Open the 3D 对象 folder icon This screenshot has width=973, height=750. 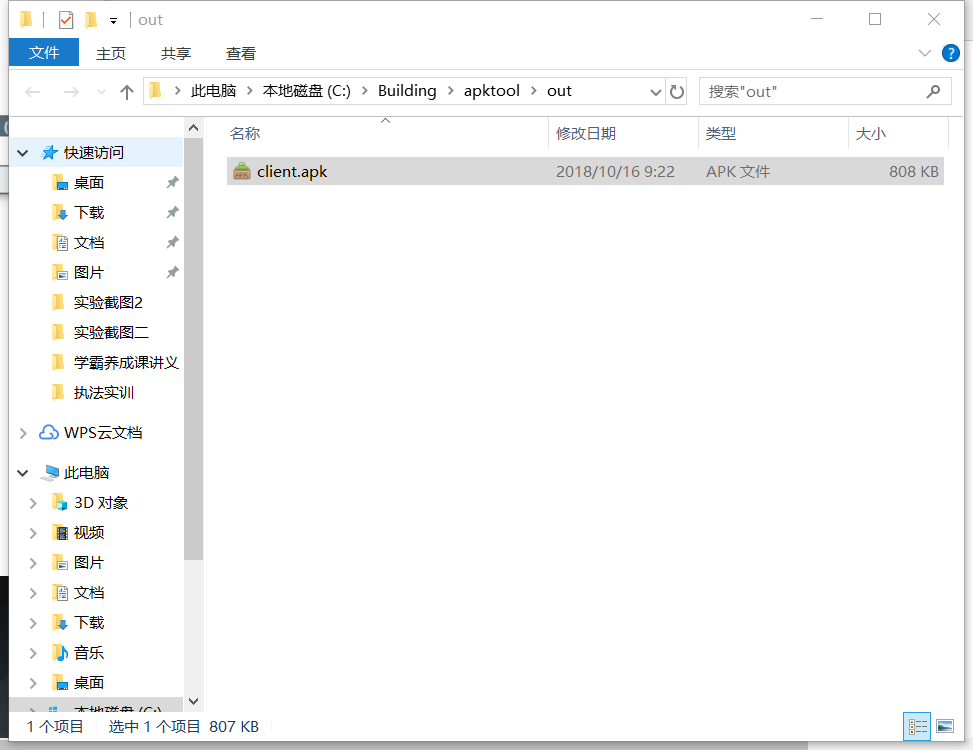[x=60, y=502]
